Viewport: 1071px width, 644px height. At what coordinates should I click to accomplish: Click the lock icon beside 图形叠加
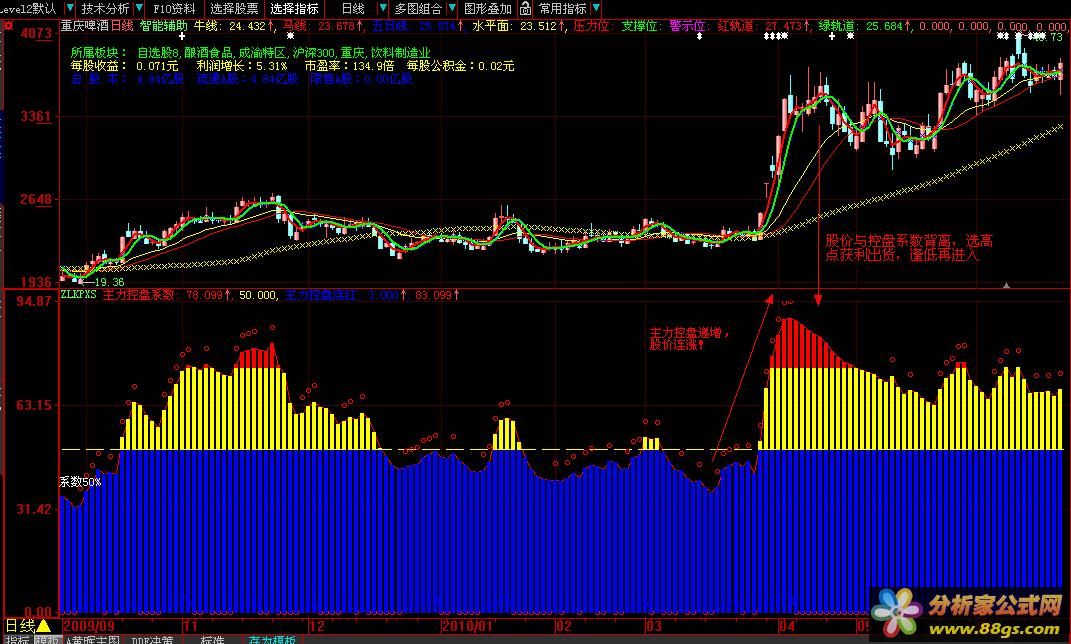[525, 9]
